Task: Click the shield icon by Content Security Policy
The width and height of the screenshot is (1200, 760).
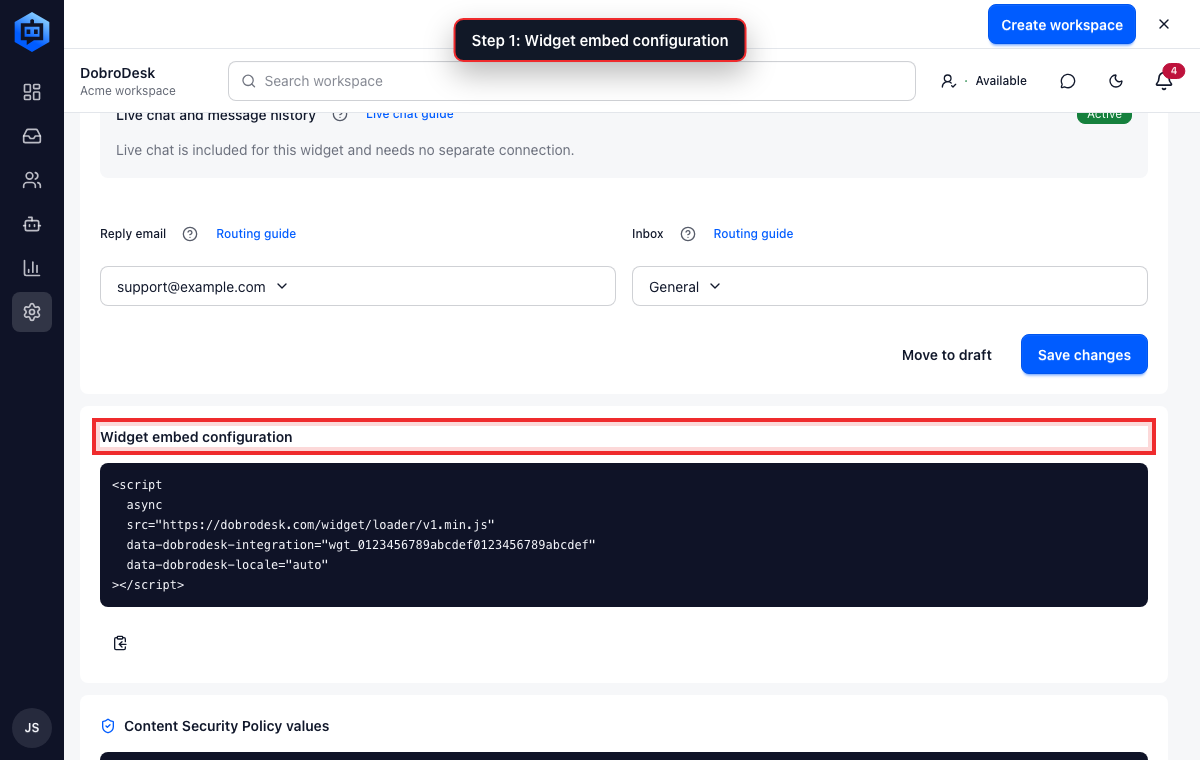Action: coord(109,726)
